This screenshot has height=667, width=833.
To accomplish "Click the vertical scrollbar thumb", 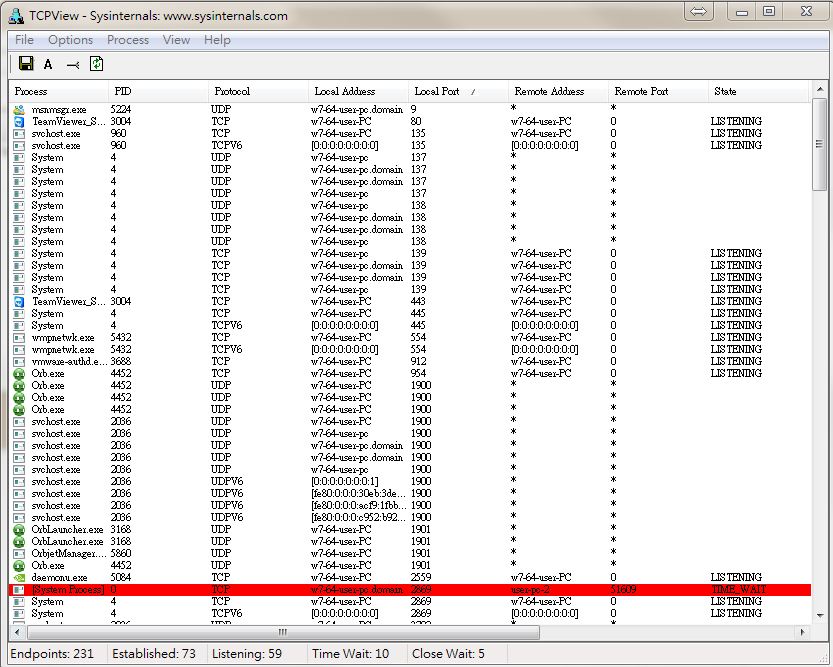I will tap(820, 143).
